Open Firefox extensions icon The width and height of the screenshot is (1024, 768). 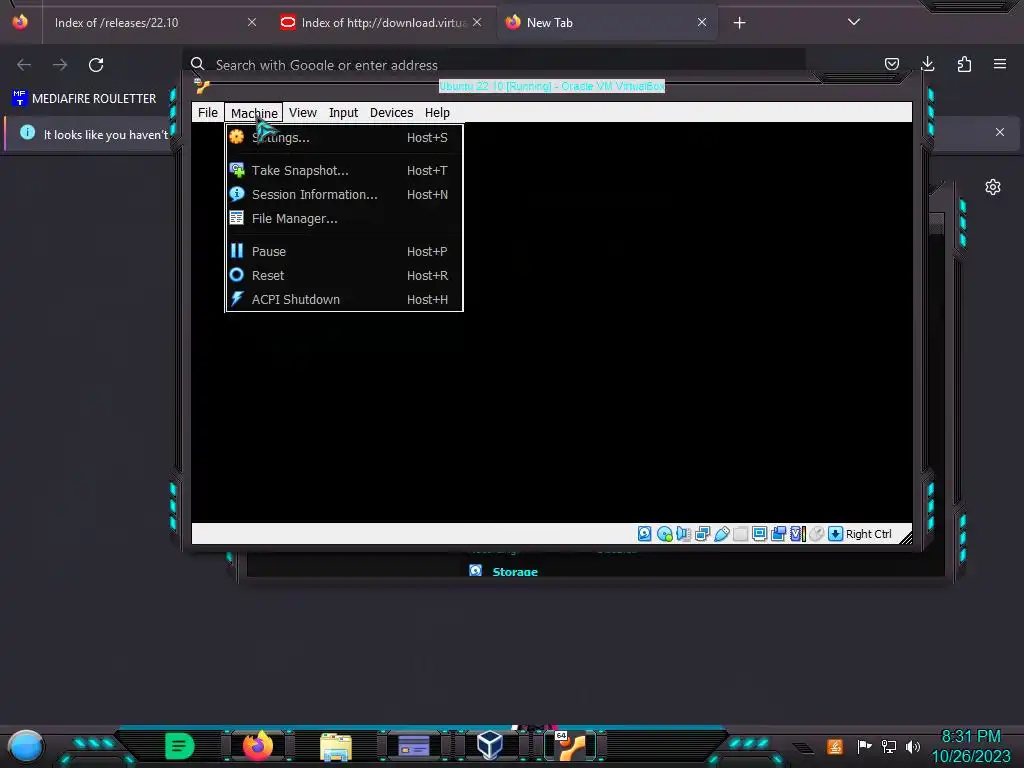[964, 64]
